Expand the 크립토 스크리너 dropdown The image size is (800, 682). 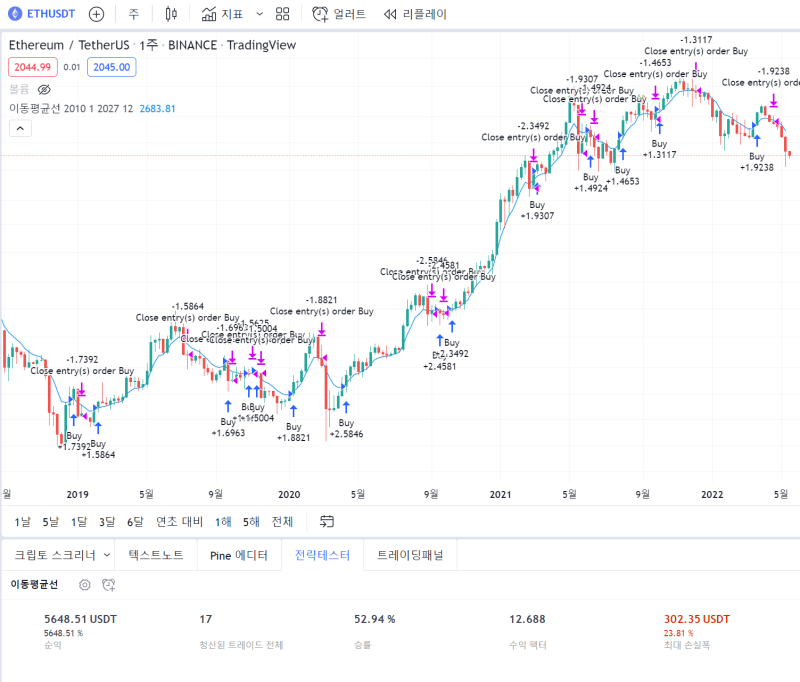[x=62, y=555]
